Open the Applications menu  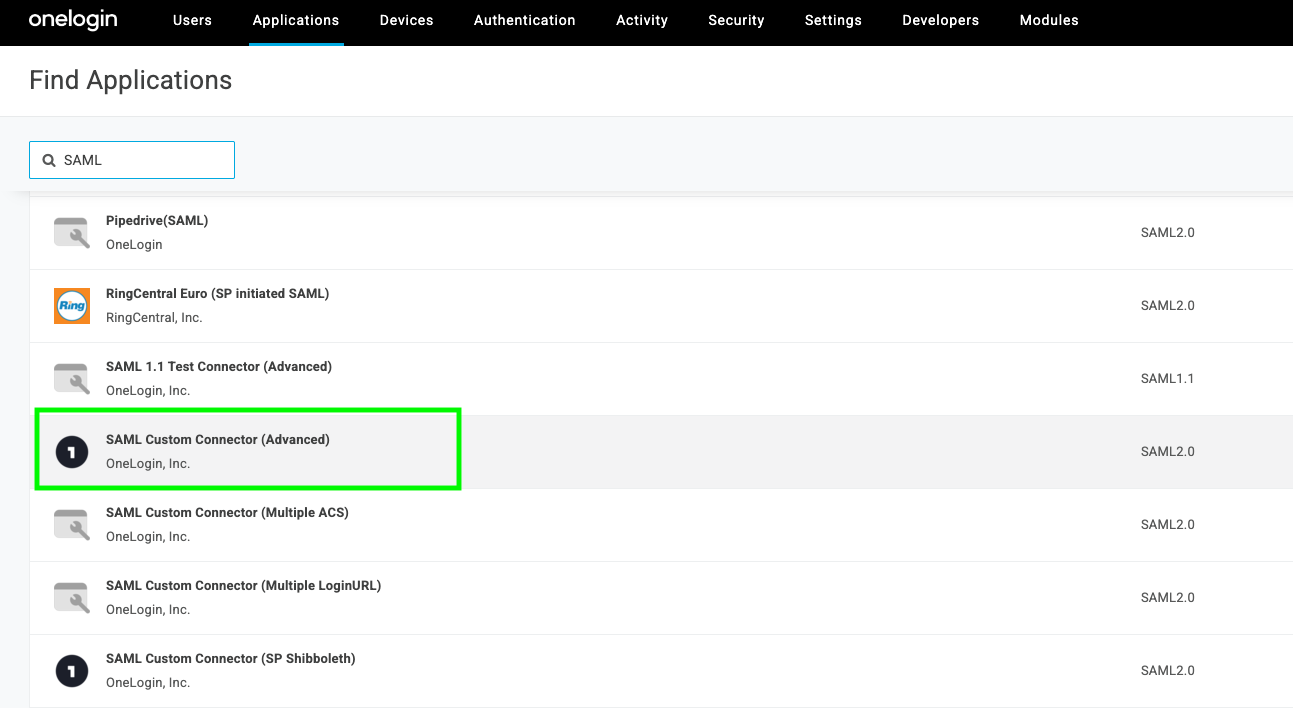coord(296,20)
